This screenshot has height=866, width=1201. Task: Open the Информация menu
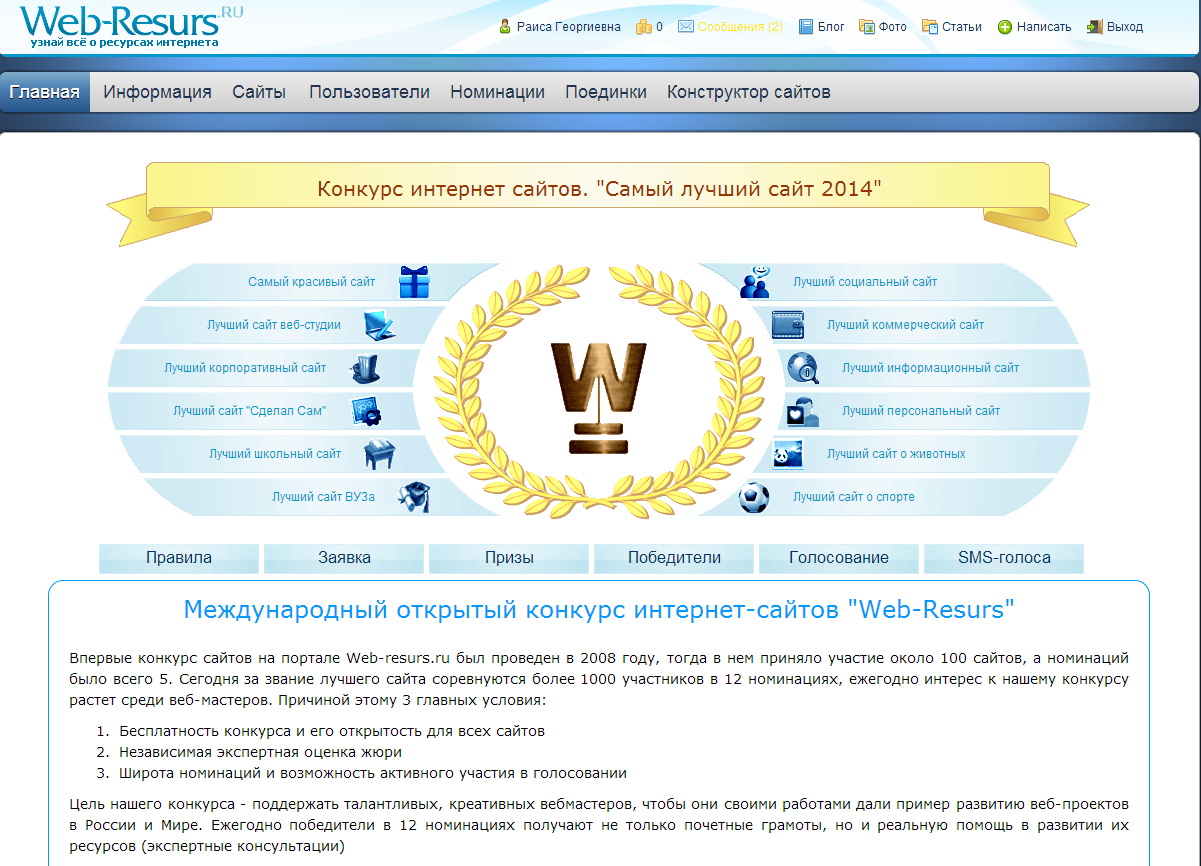tap(158, 92)
